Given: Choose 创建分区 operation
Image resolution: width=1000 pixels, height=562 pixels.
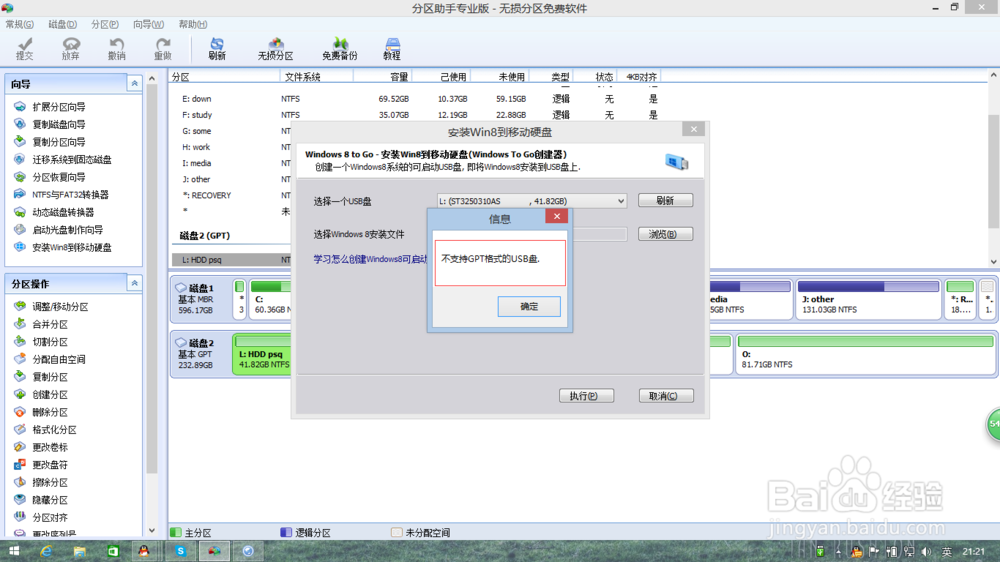Looking at the screenshot, I should coord(50,395).
